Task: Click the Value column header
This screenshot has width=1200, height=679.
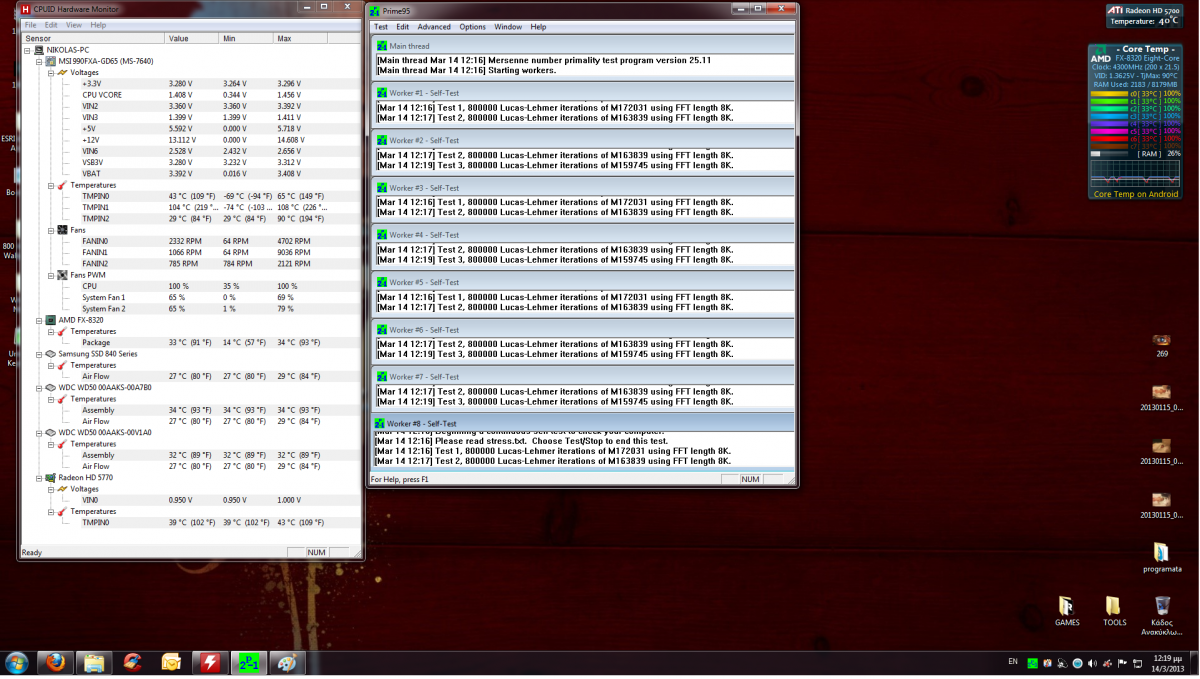Action: click(191, 38)
